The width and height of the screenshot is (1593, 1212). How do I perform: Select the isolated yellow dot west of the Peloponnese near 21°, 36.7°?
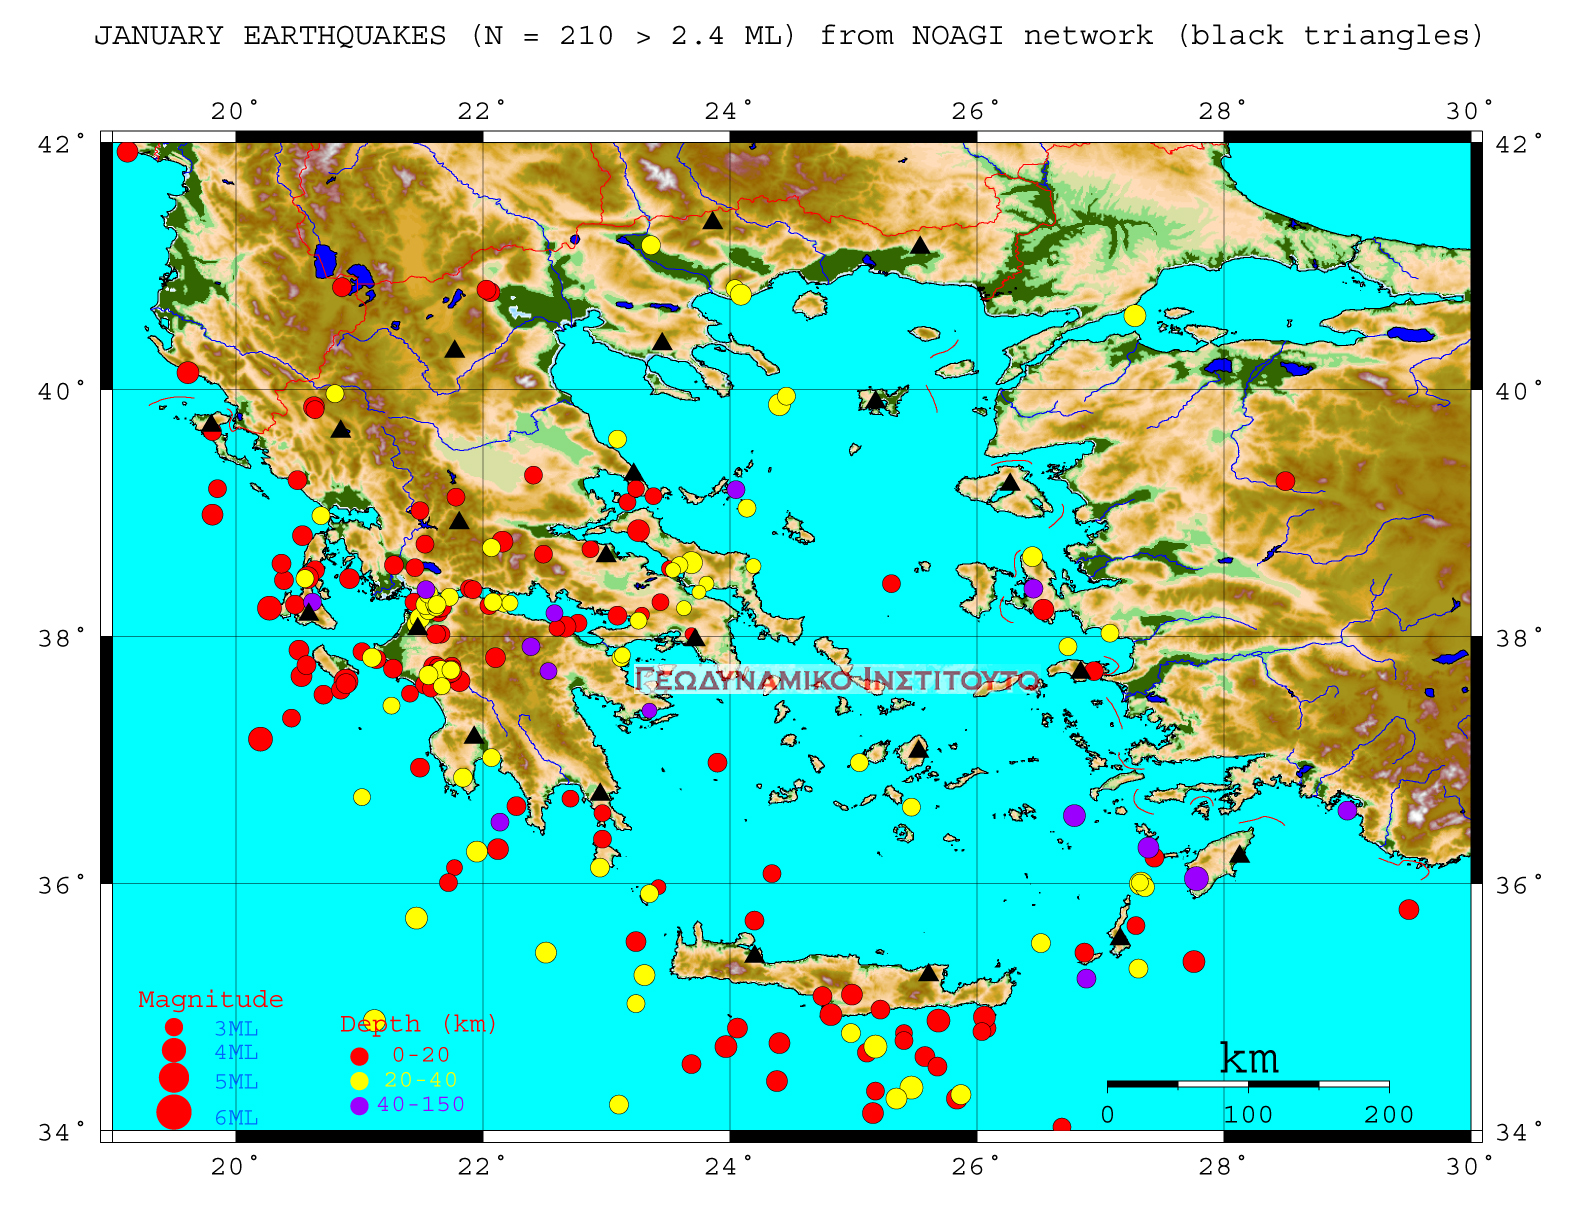362,797
